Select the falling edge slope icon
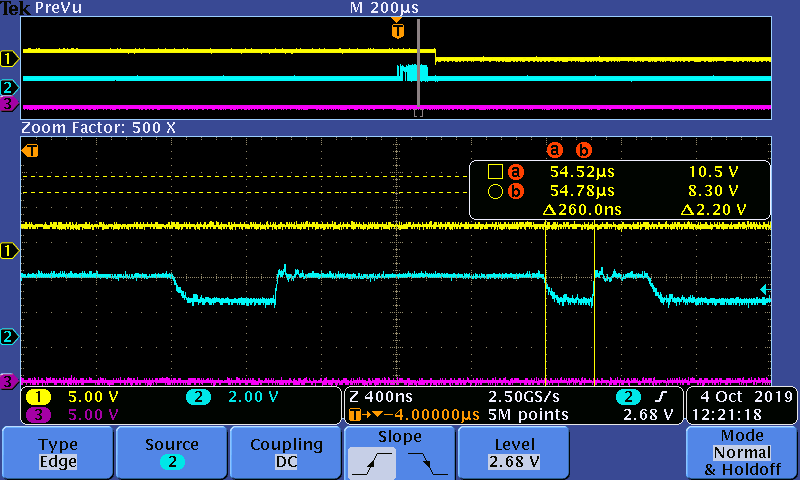 [427, 463]
